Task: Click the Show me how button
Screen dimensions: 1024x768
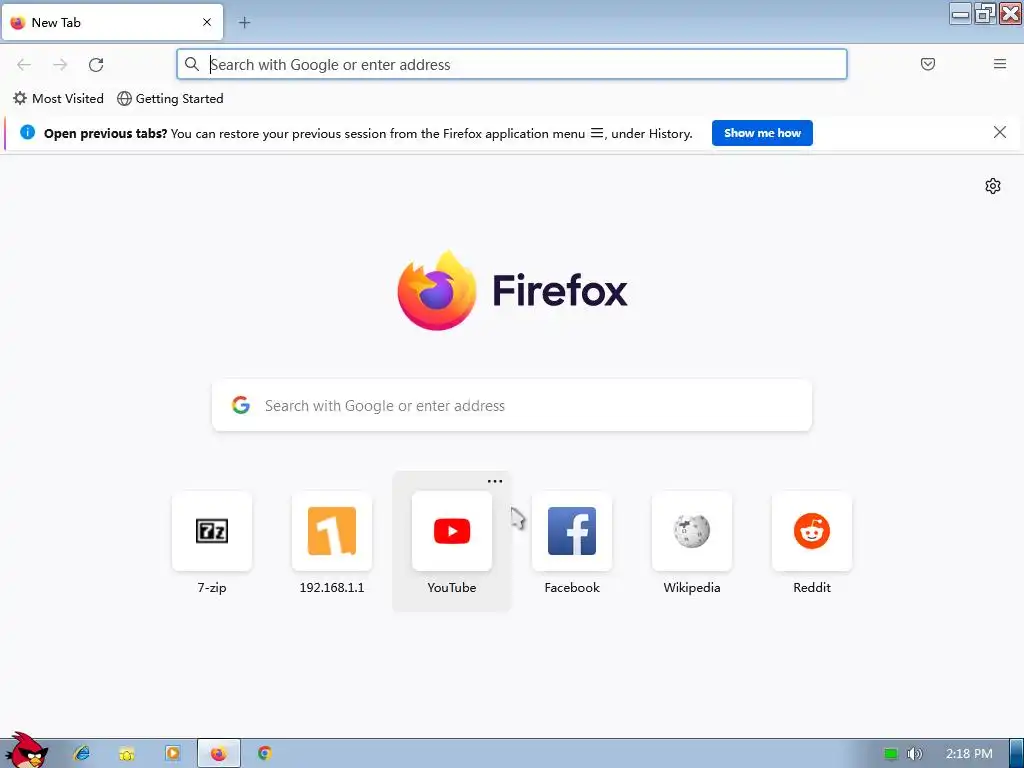Action: [762, 133]
